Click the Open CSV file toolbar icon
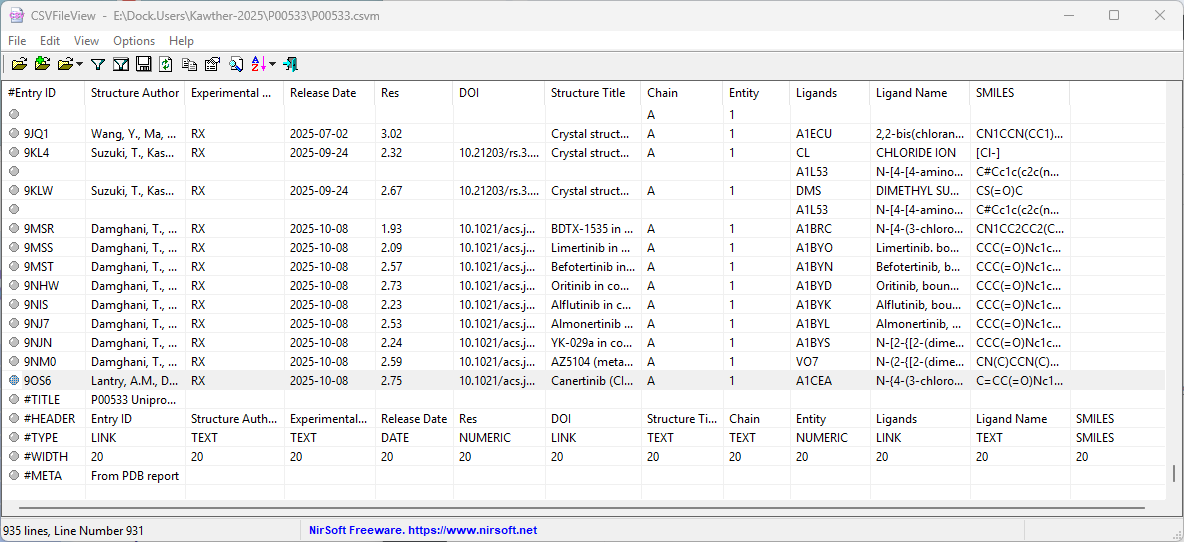The image size is (1184, 542). pos(19,65)
